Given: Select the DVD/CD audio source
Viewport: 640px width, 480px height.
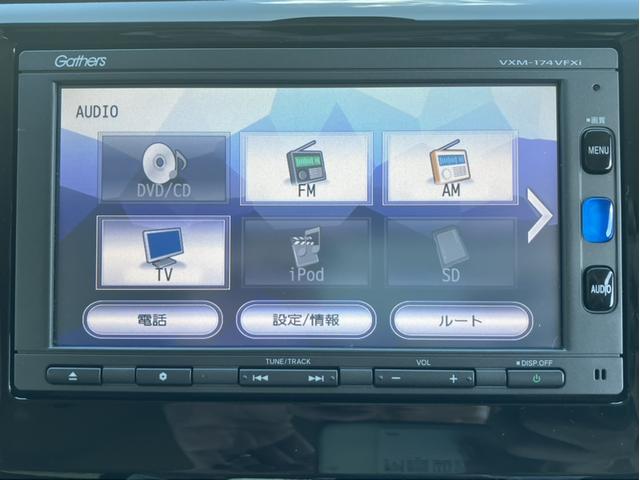Looking at the screenshot, I should pos(163,167).
